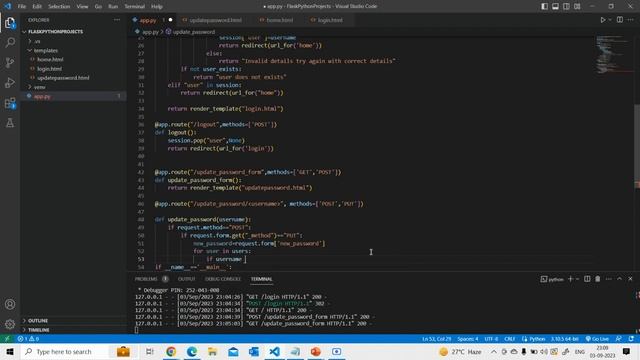This screenshot has width=640, height=360.
Task: Select app.py in the Explorer tree
Action: (x=42, y=96)
